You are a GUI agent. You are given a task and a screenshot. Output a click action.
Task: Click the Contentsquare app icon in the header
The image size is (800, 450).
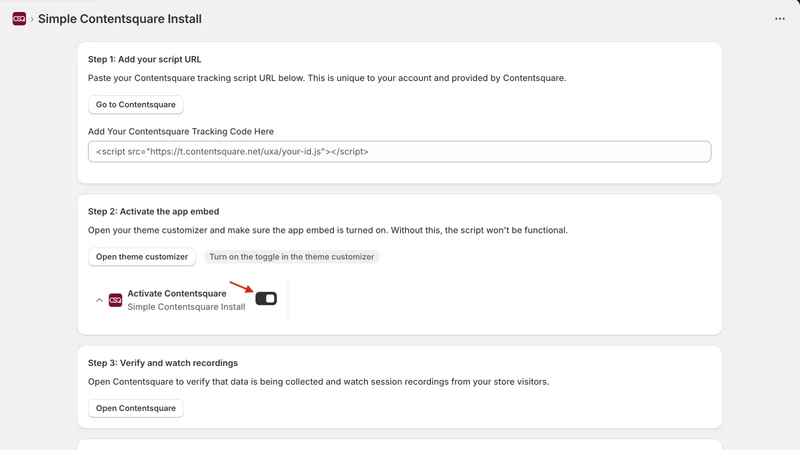point(19,19)
